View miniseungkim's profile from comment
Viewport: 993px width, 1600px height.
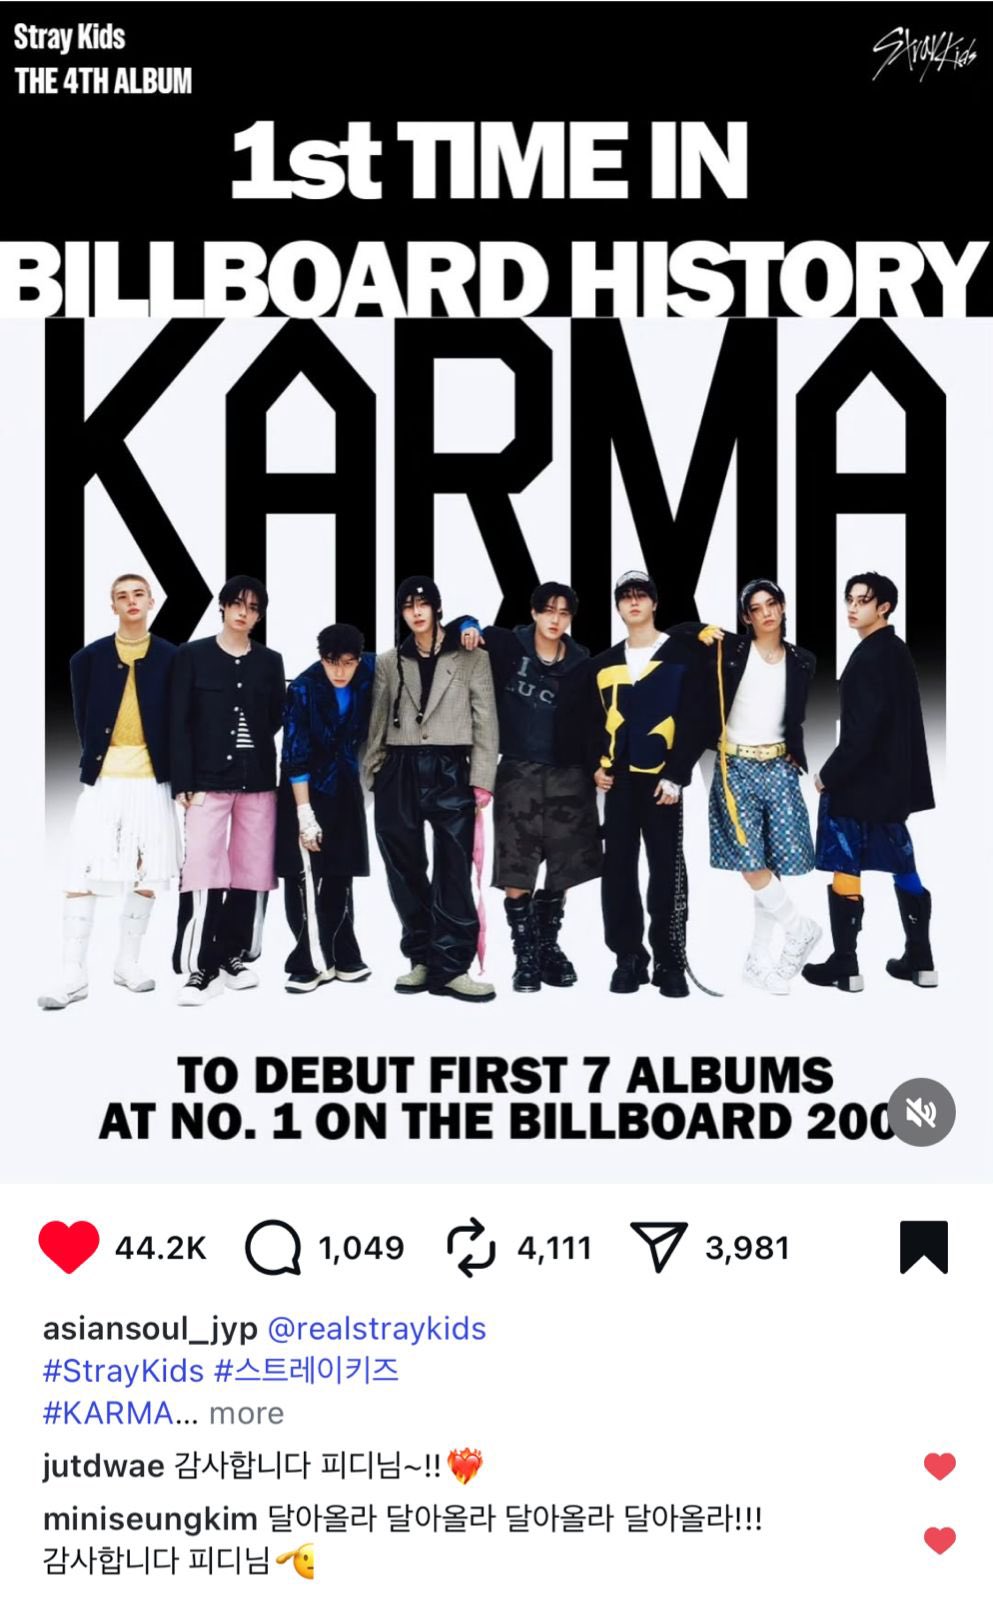(150, 1520)
